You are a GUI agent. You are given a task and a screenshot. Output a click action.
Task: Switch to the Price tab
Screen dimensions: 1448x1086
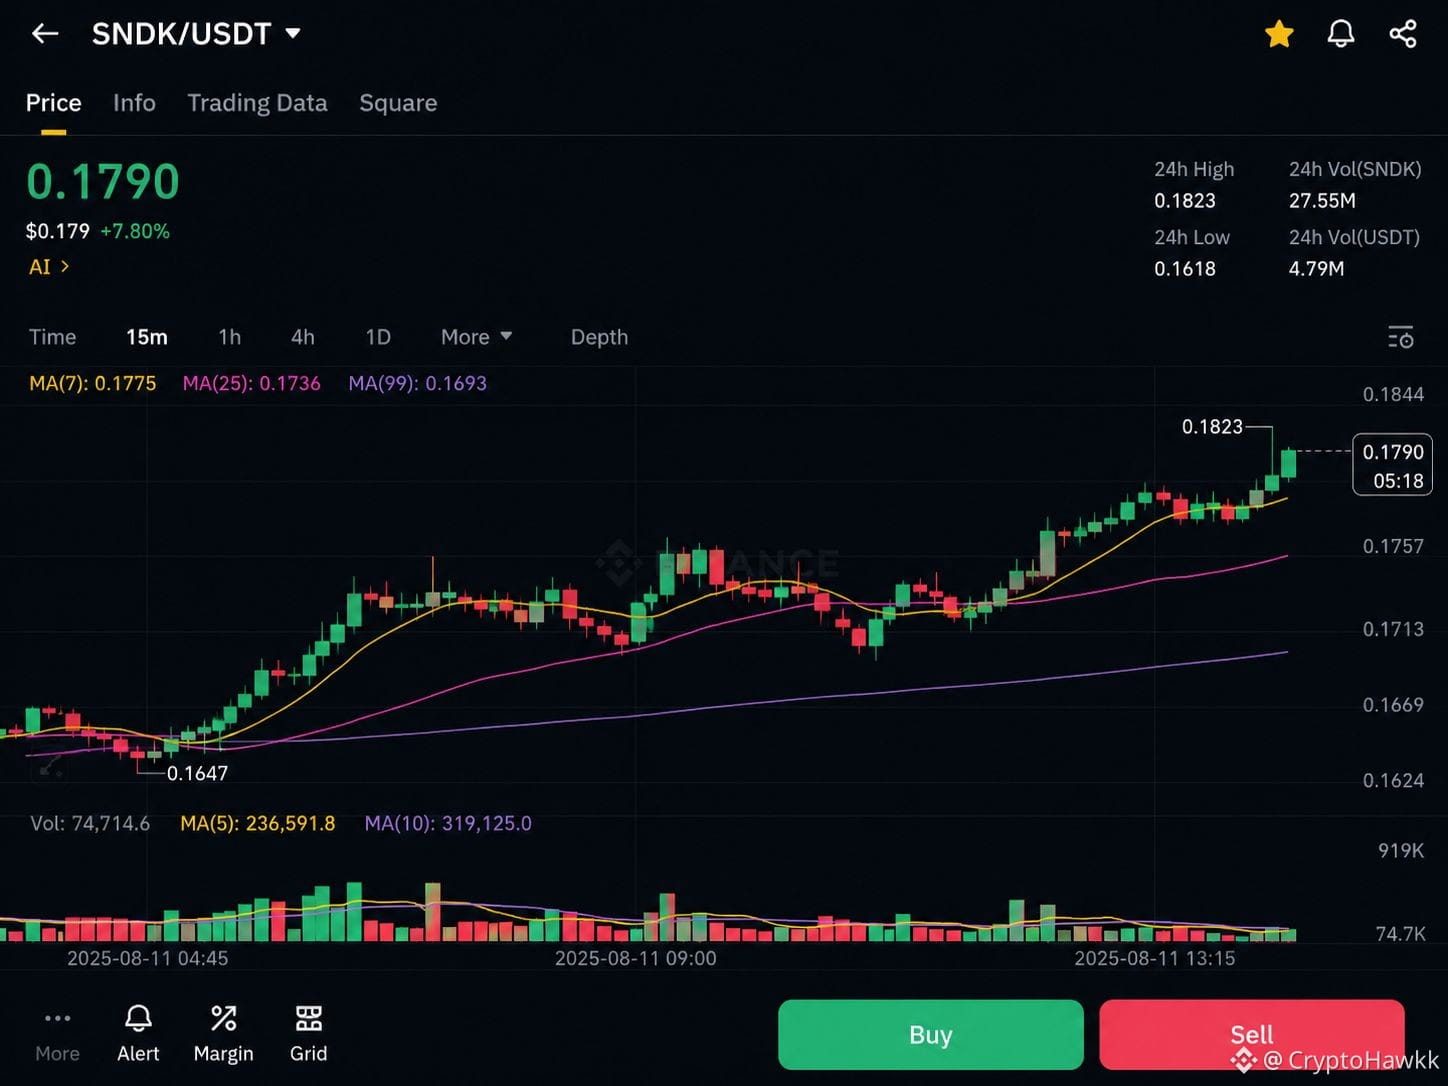click(x=54, y=103)
